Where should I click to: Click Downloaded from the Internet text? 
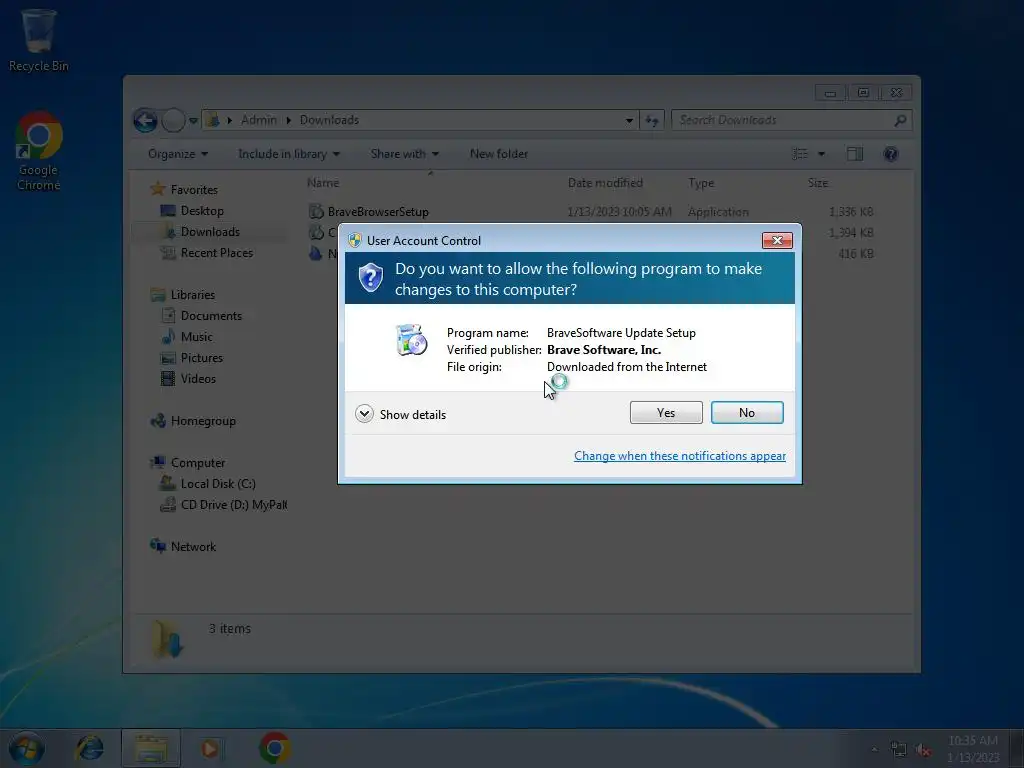pos(626,367)
